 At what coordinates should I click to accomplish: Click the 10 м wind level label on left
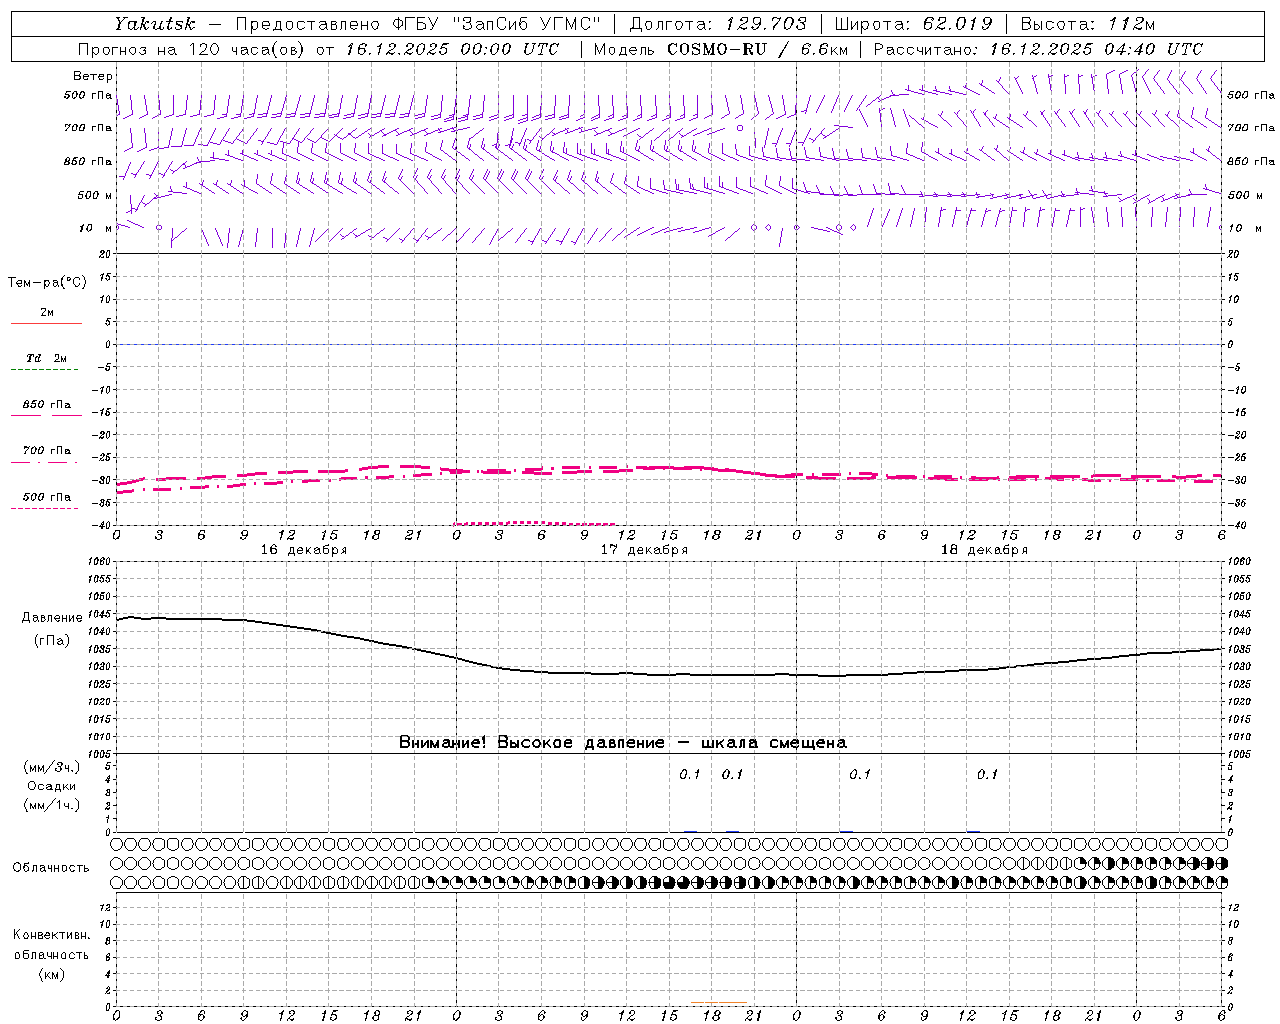(96, 228)
